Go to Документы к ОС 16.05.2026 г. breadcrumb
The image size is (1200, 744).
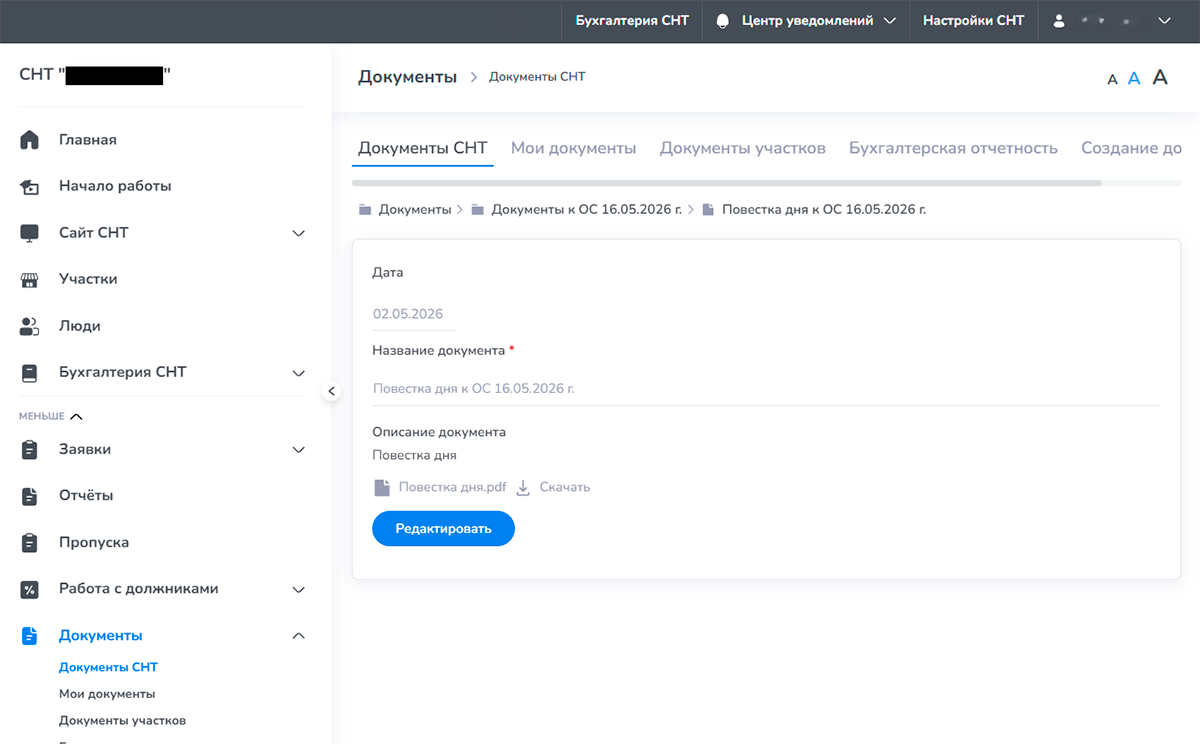(x=587, y=210)
